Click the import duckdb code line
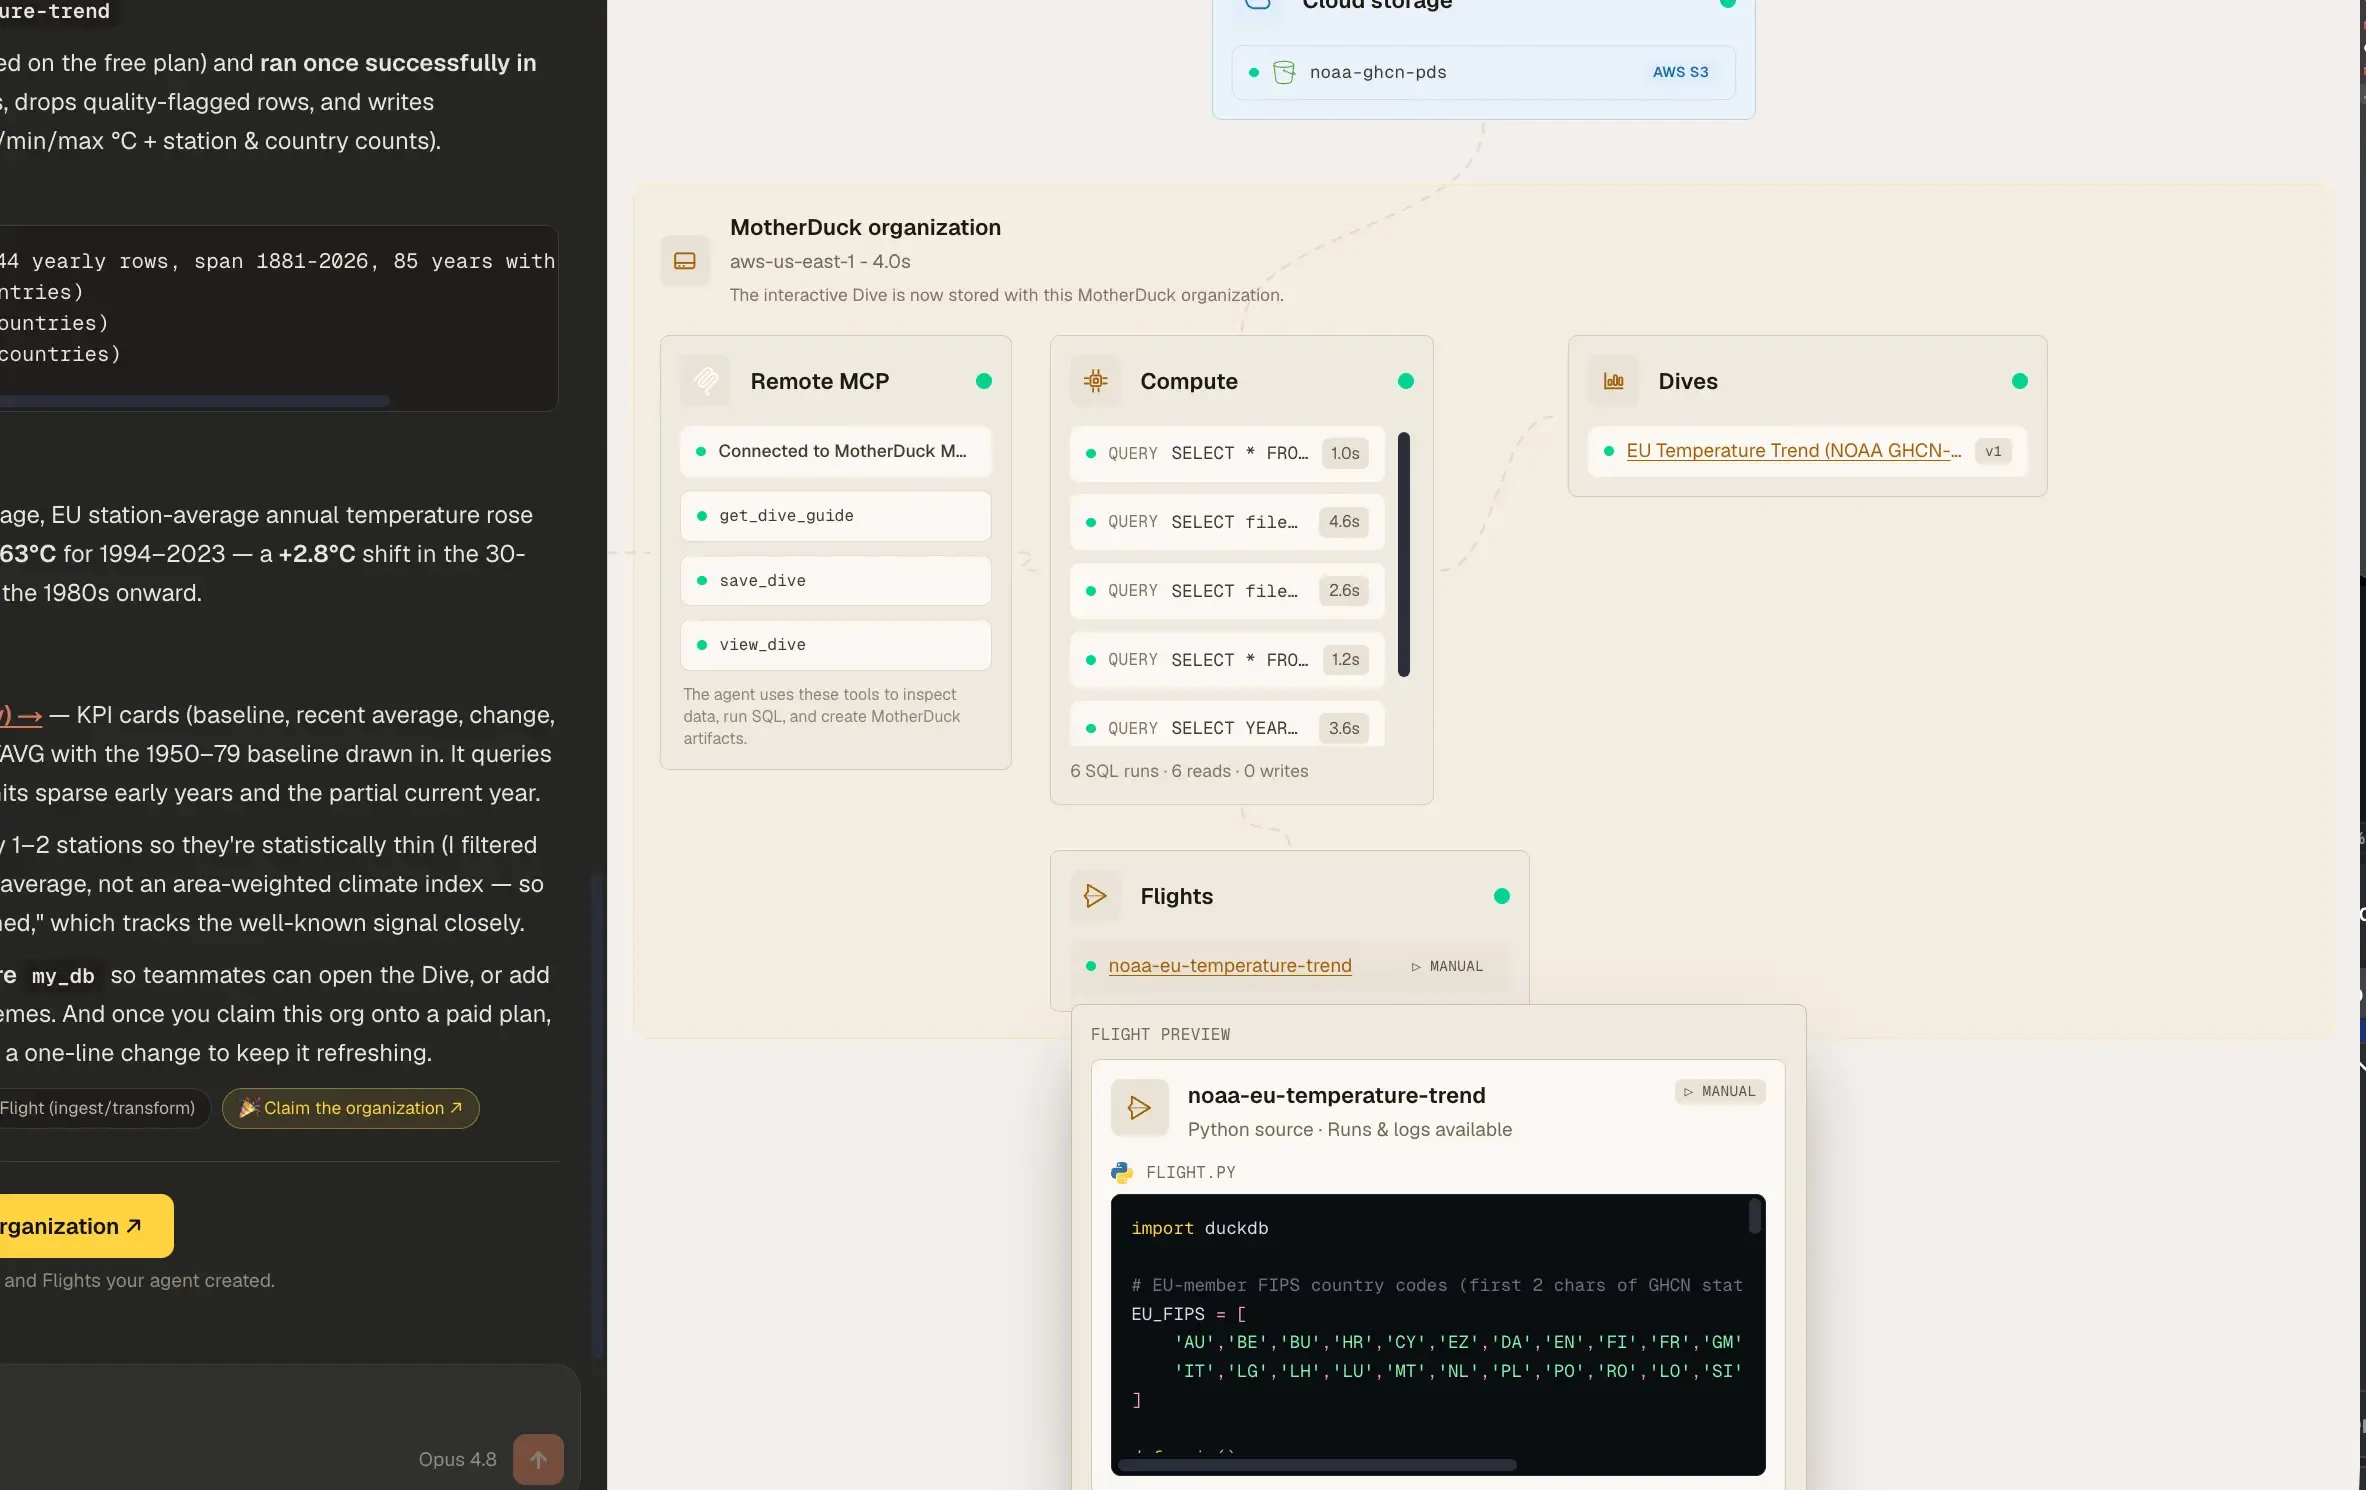 pyautogui.click(x=1200, y=1228)
